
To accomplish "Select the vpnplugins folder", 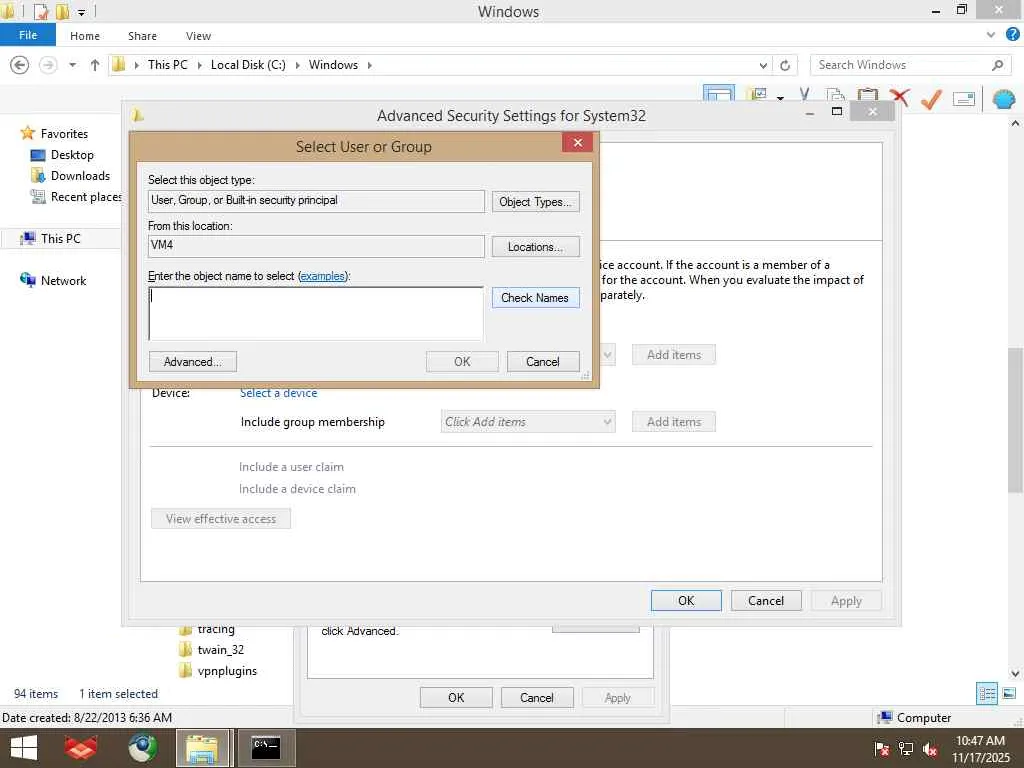I will click(x=218, y=671).
